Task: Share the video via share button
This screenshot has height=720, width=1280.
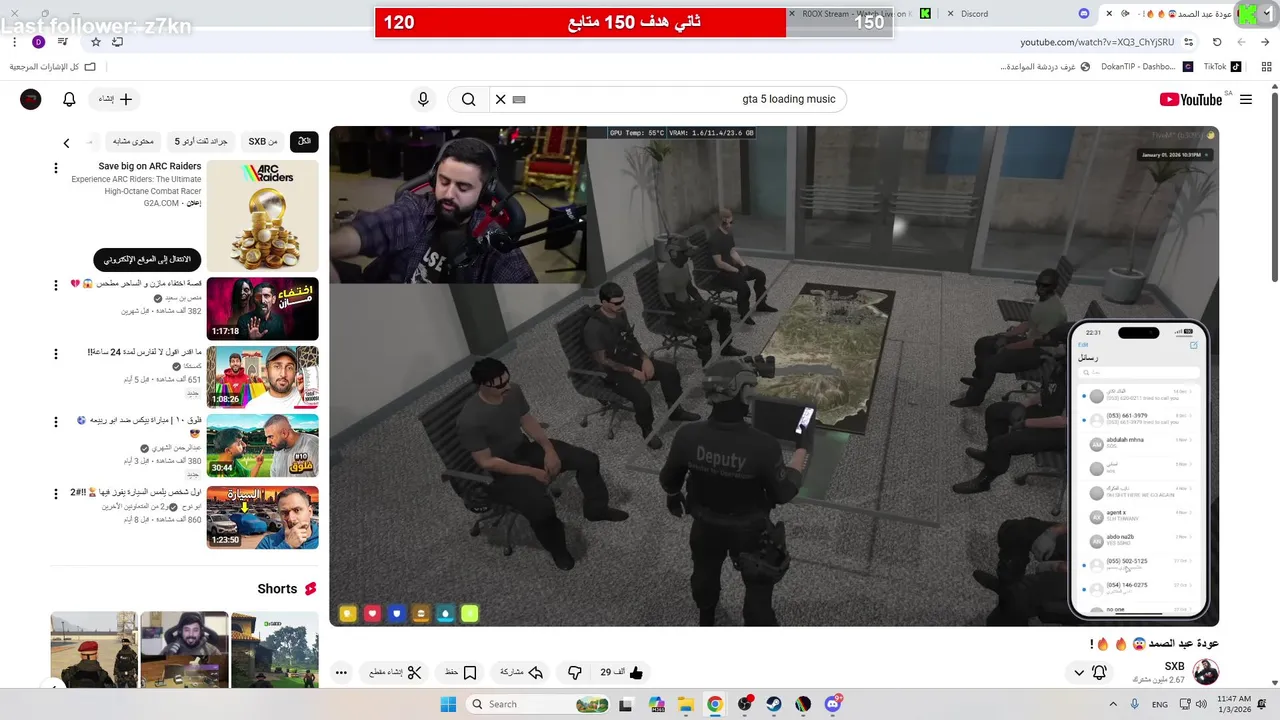Action: coord(521,673)
